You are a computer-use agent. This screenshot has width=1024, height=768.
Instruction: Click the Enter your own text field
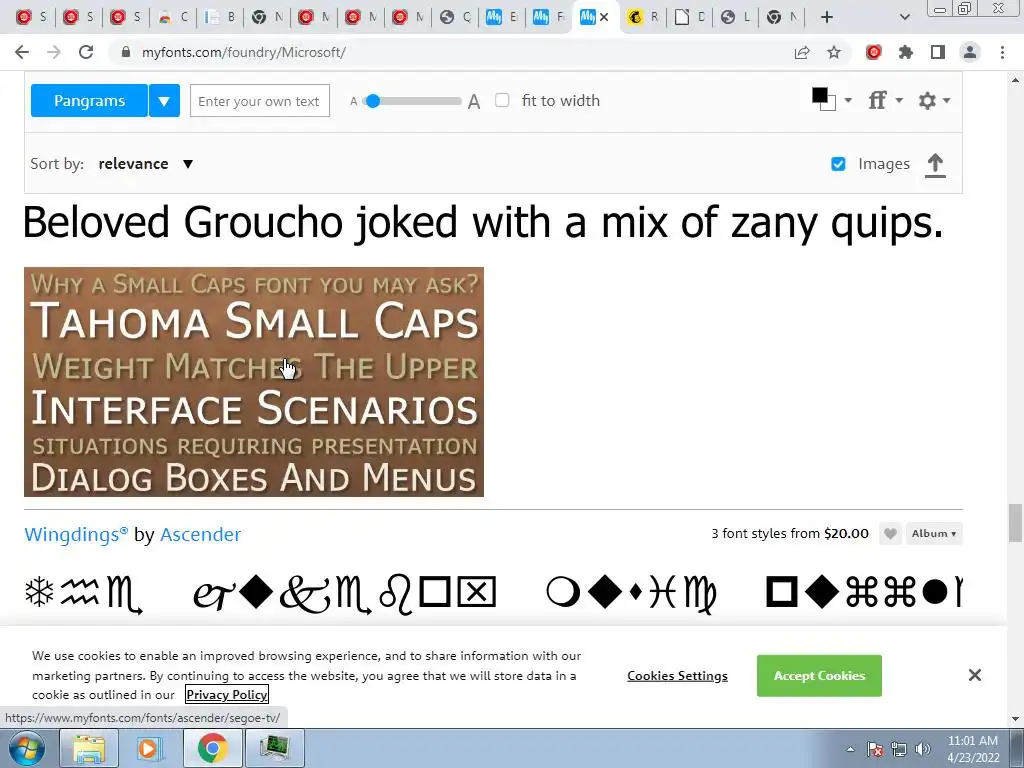pos(260,101)
